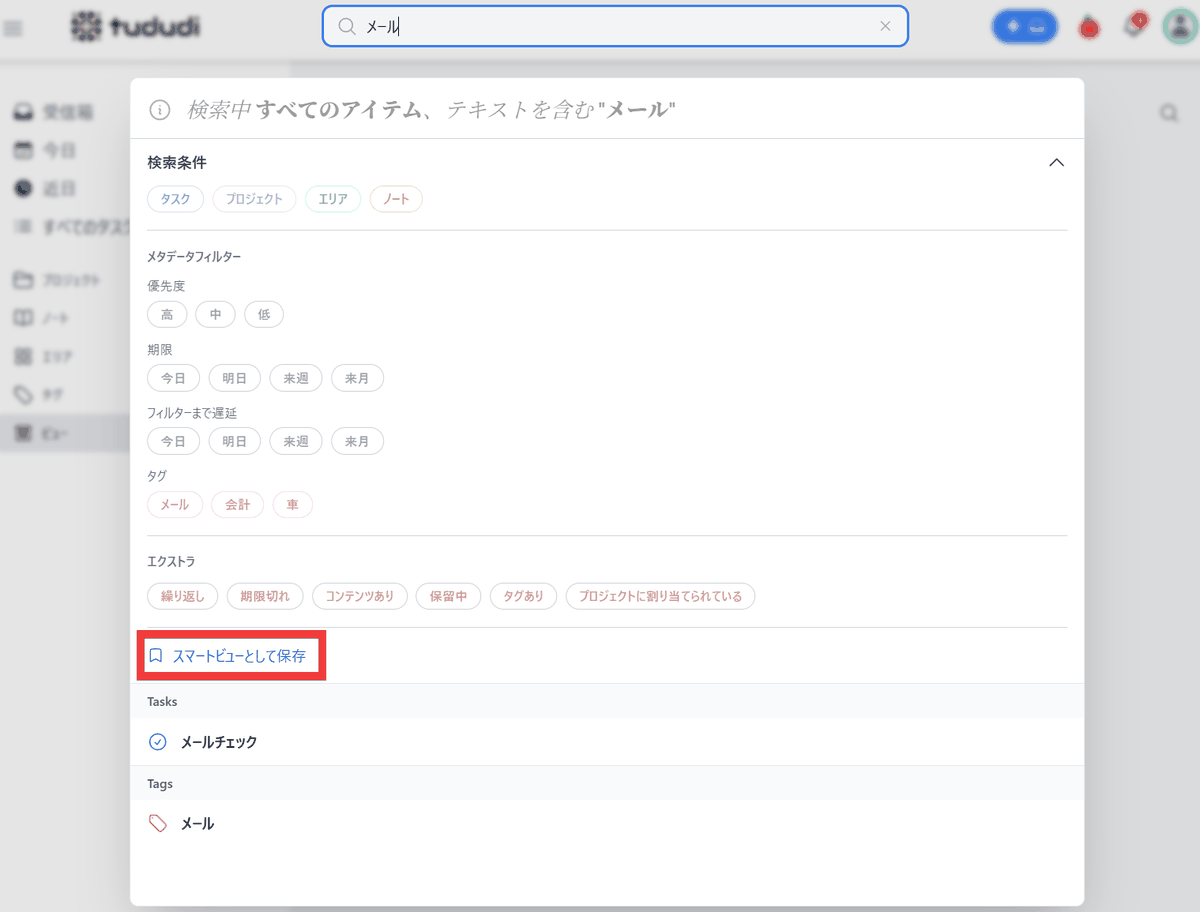The width and height of the screenshot is (1200, 912).
Task: Enable the コンテンツあり extra filter
Action: point(360,596)
